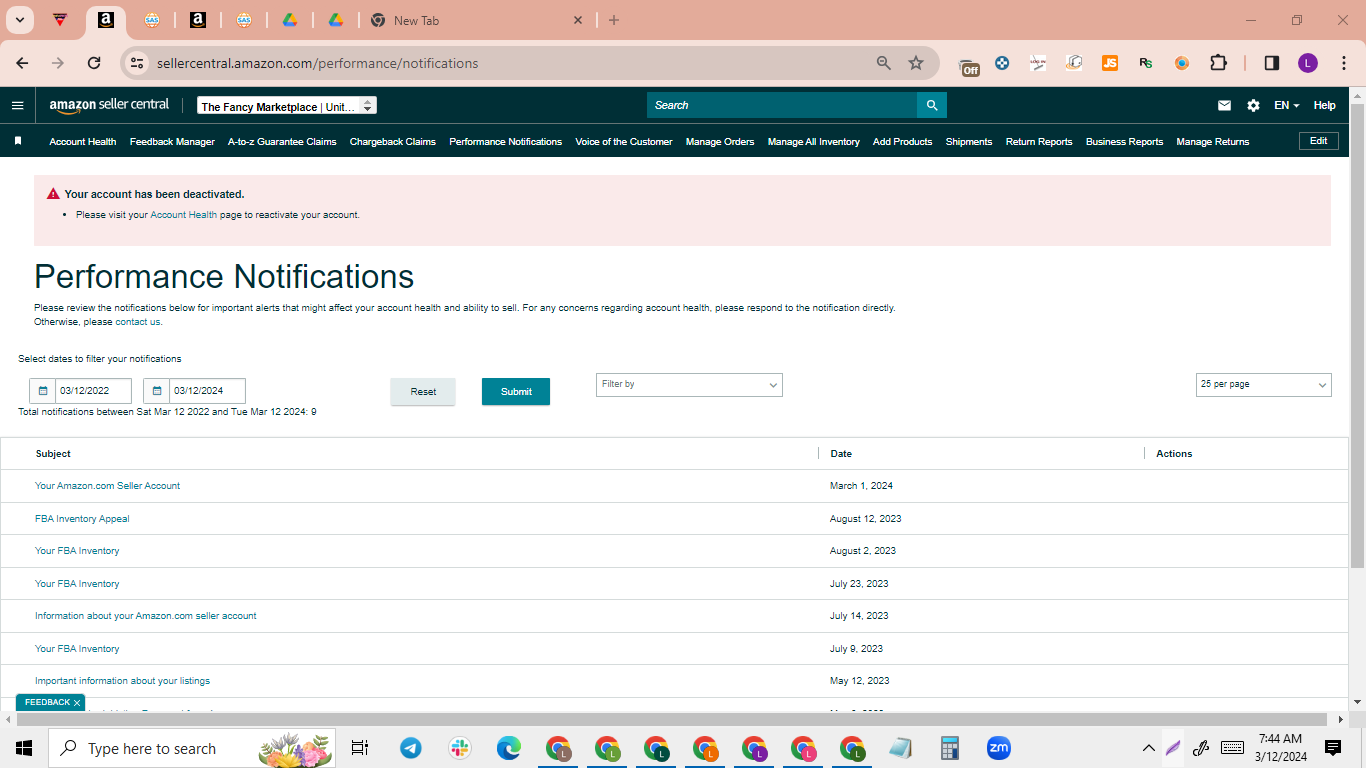Open the Chrome tab search chevron
The height and width of the screenshot is (768, 1366).
(x=19, y=20)
